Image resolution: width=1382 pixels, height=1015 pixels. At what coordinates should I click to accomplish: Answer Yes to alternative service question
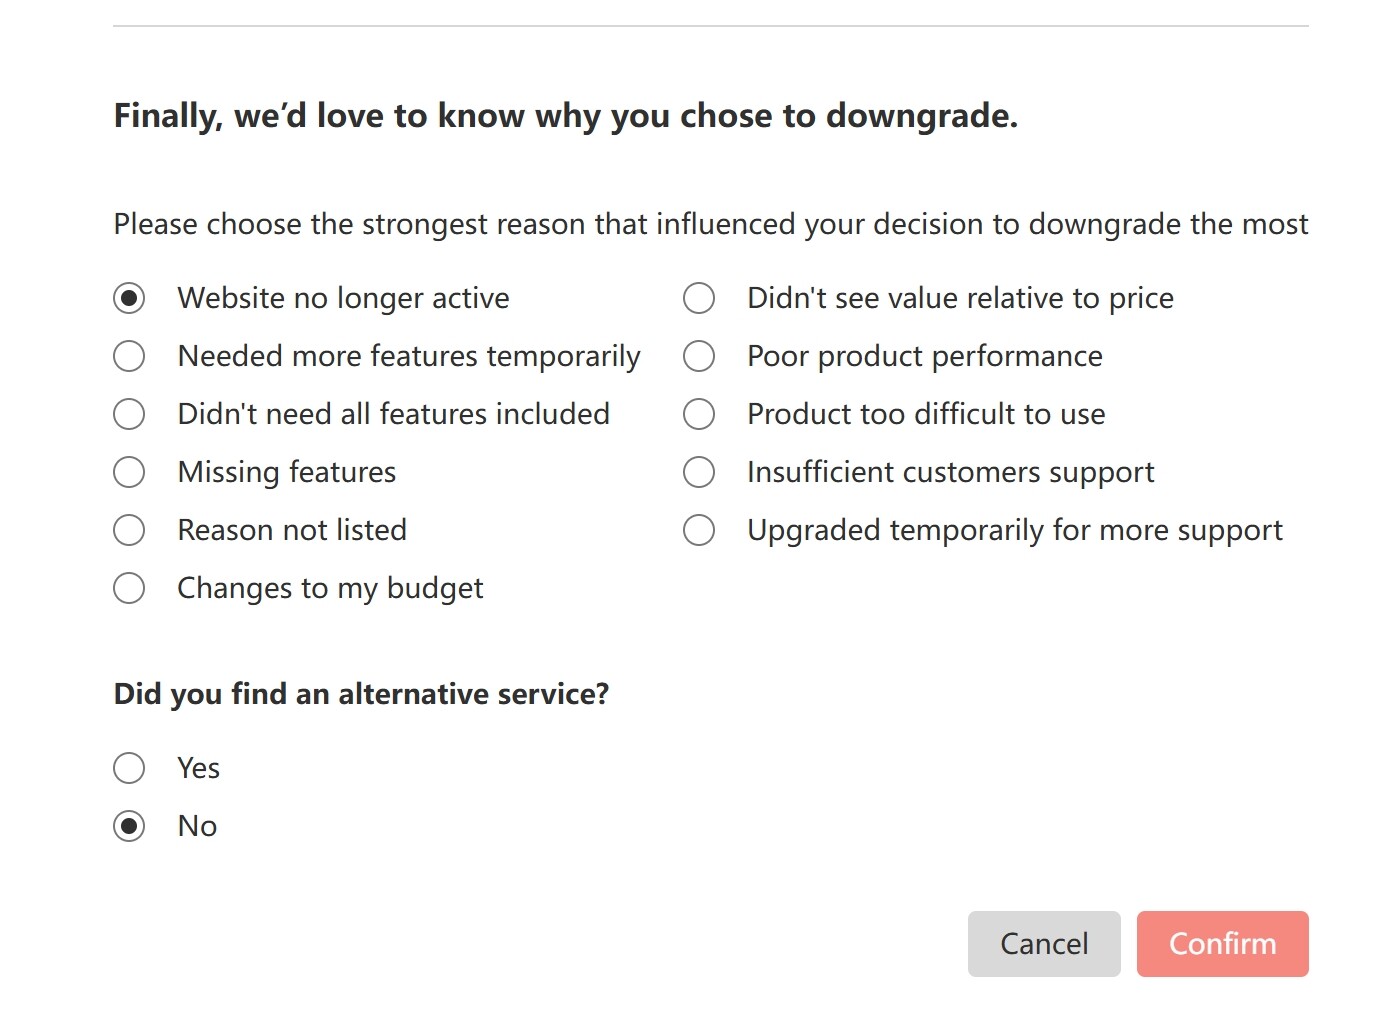[x=129, y=768]
